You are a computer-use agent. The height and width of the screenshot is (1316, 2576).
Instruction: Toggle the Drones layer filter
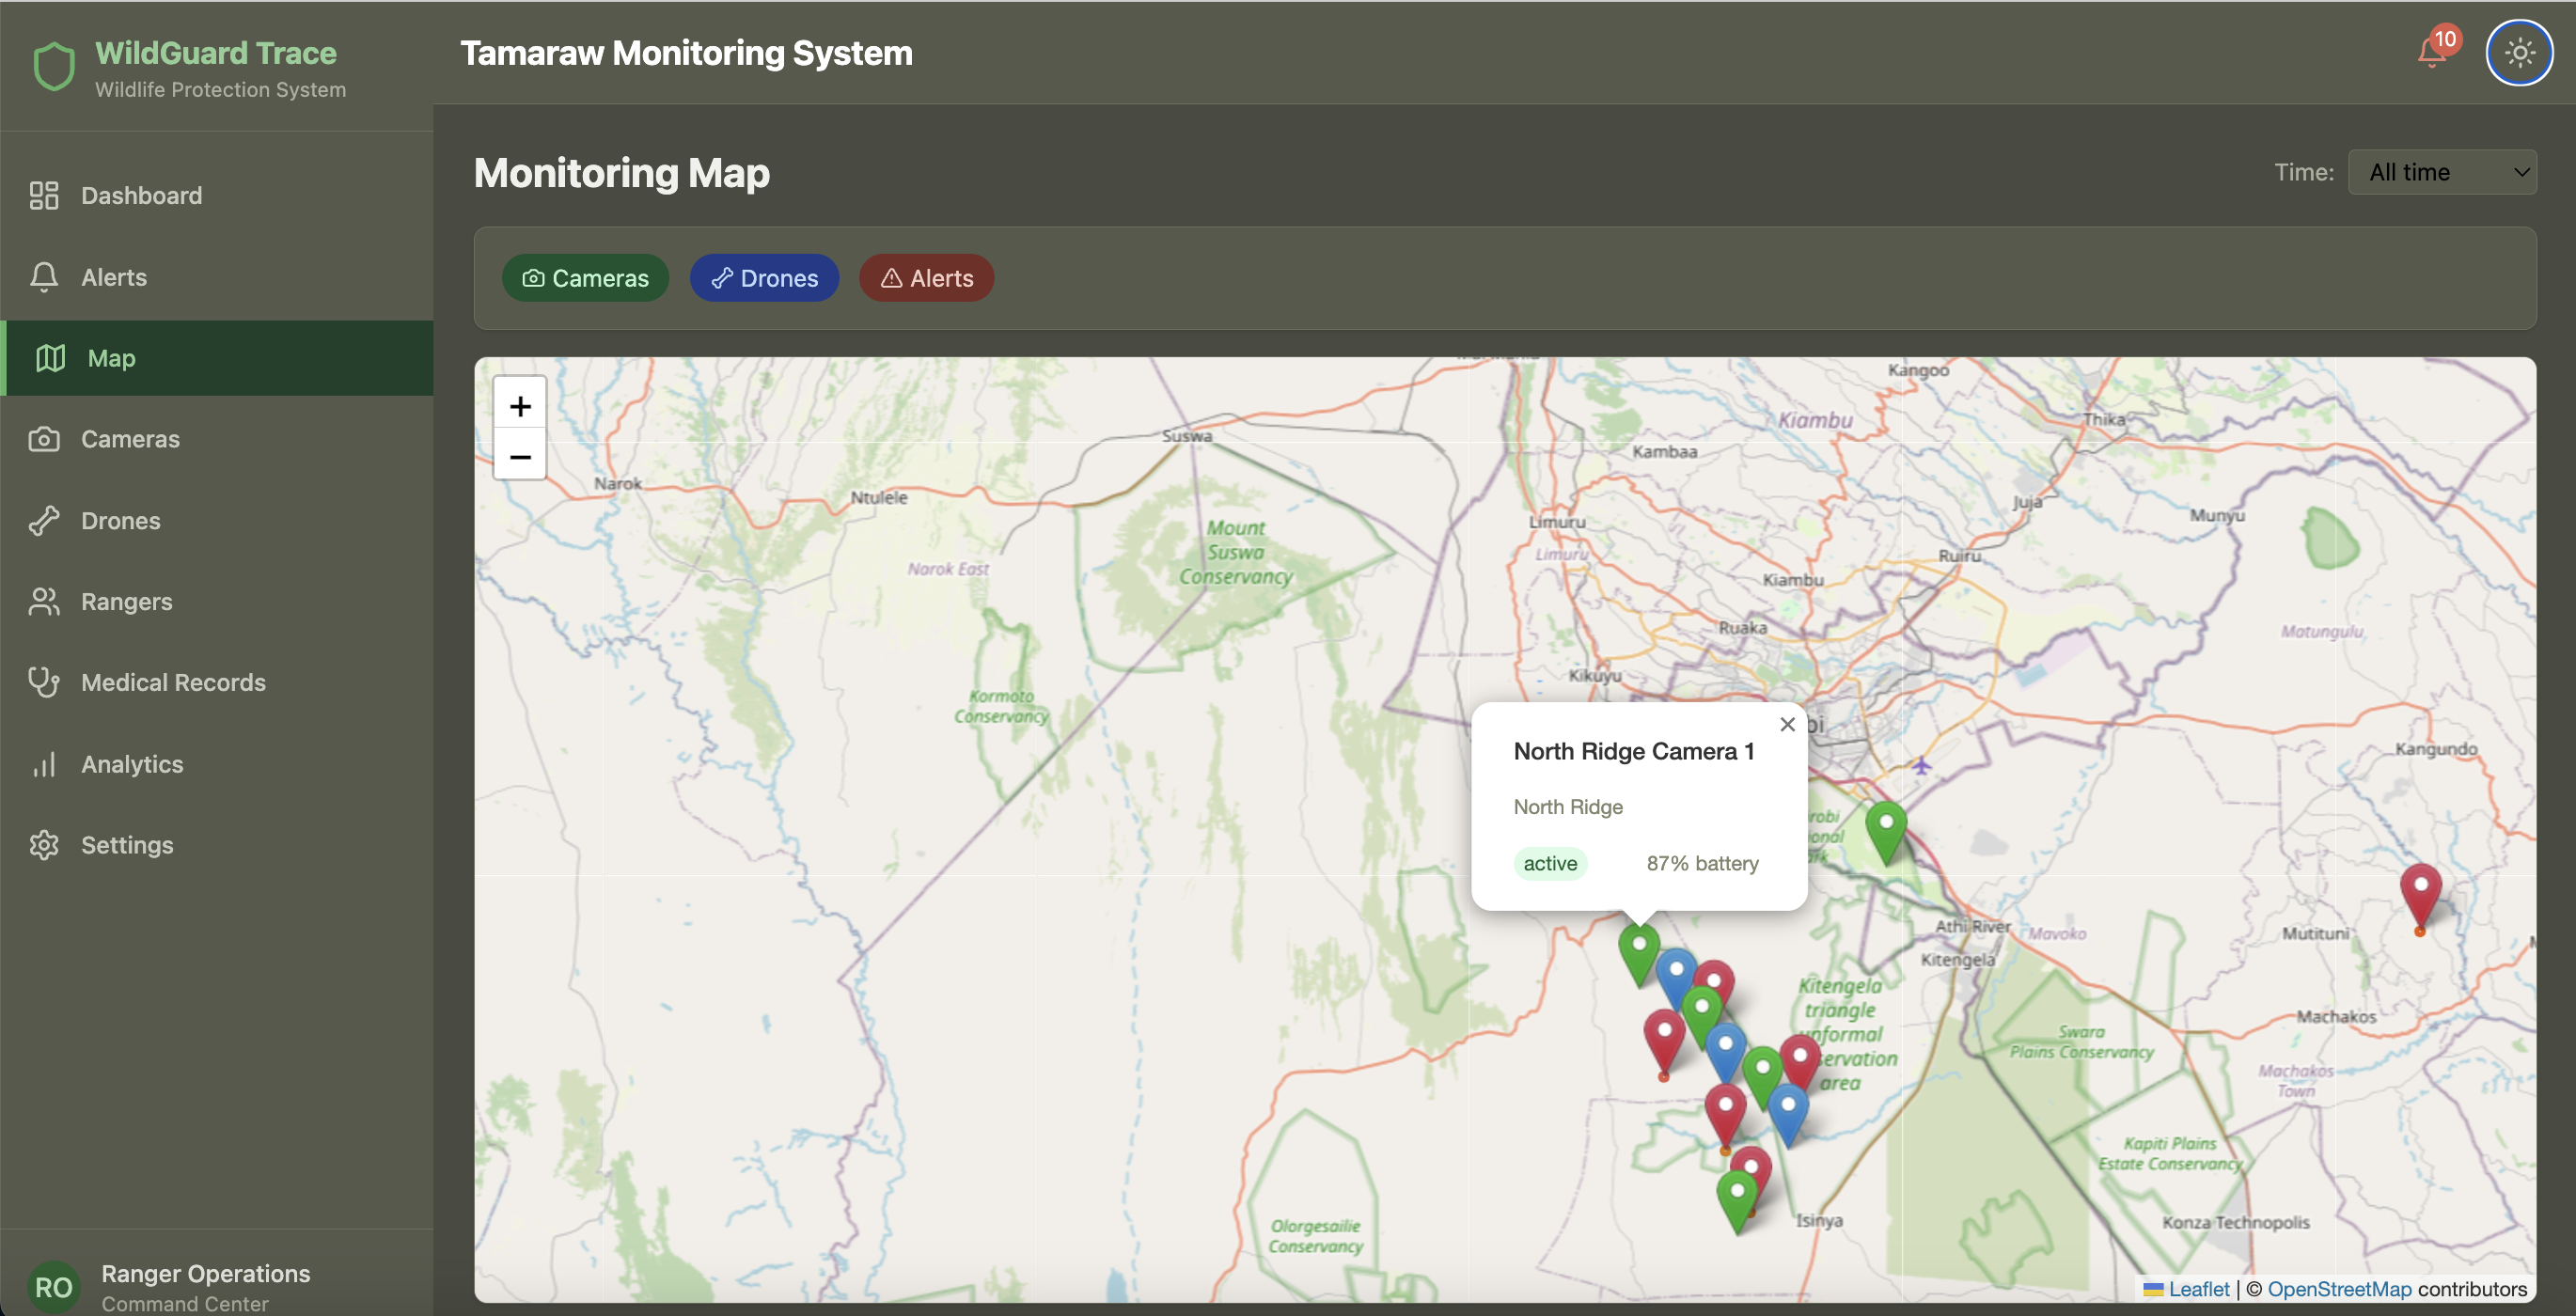pos(764,278)
